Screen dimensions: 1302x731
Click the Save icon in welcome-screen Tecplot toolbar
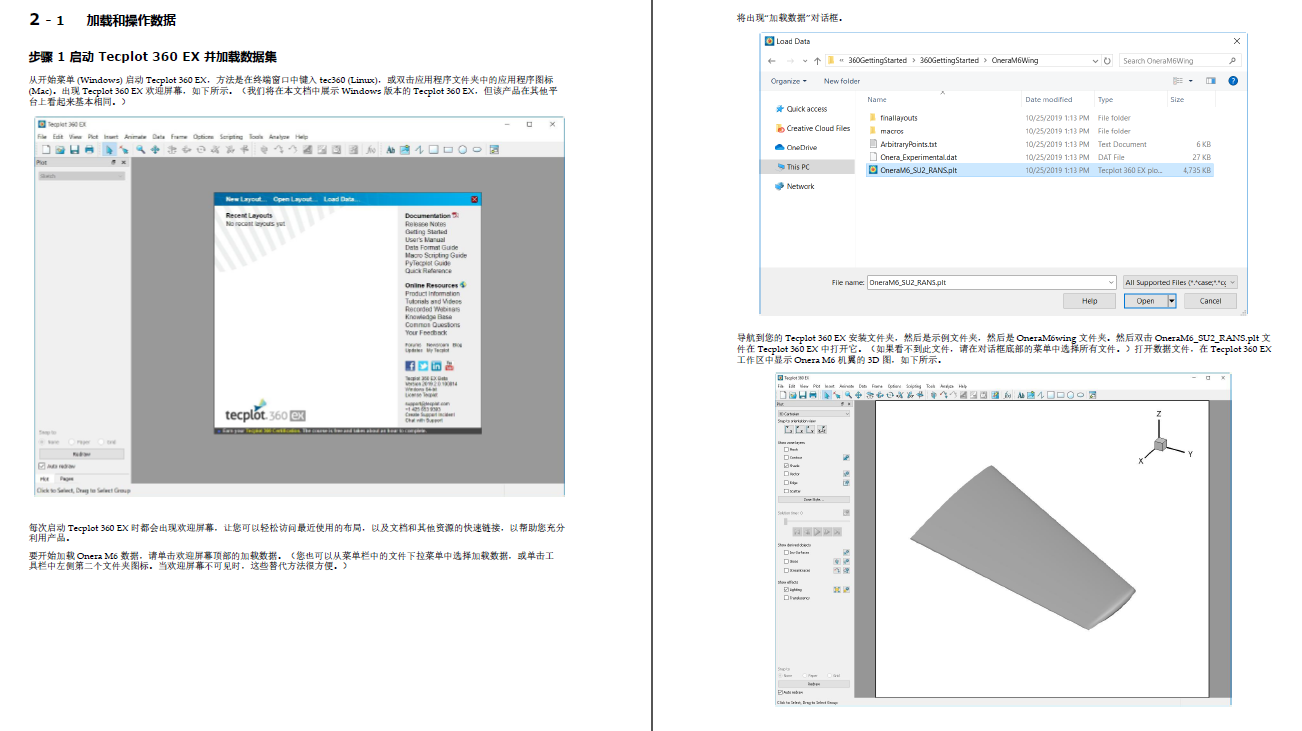(x=74, y=150)
